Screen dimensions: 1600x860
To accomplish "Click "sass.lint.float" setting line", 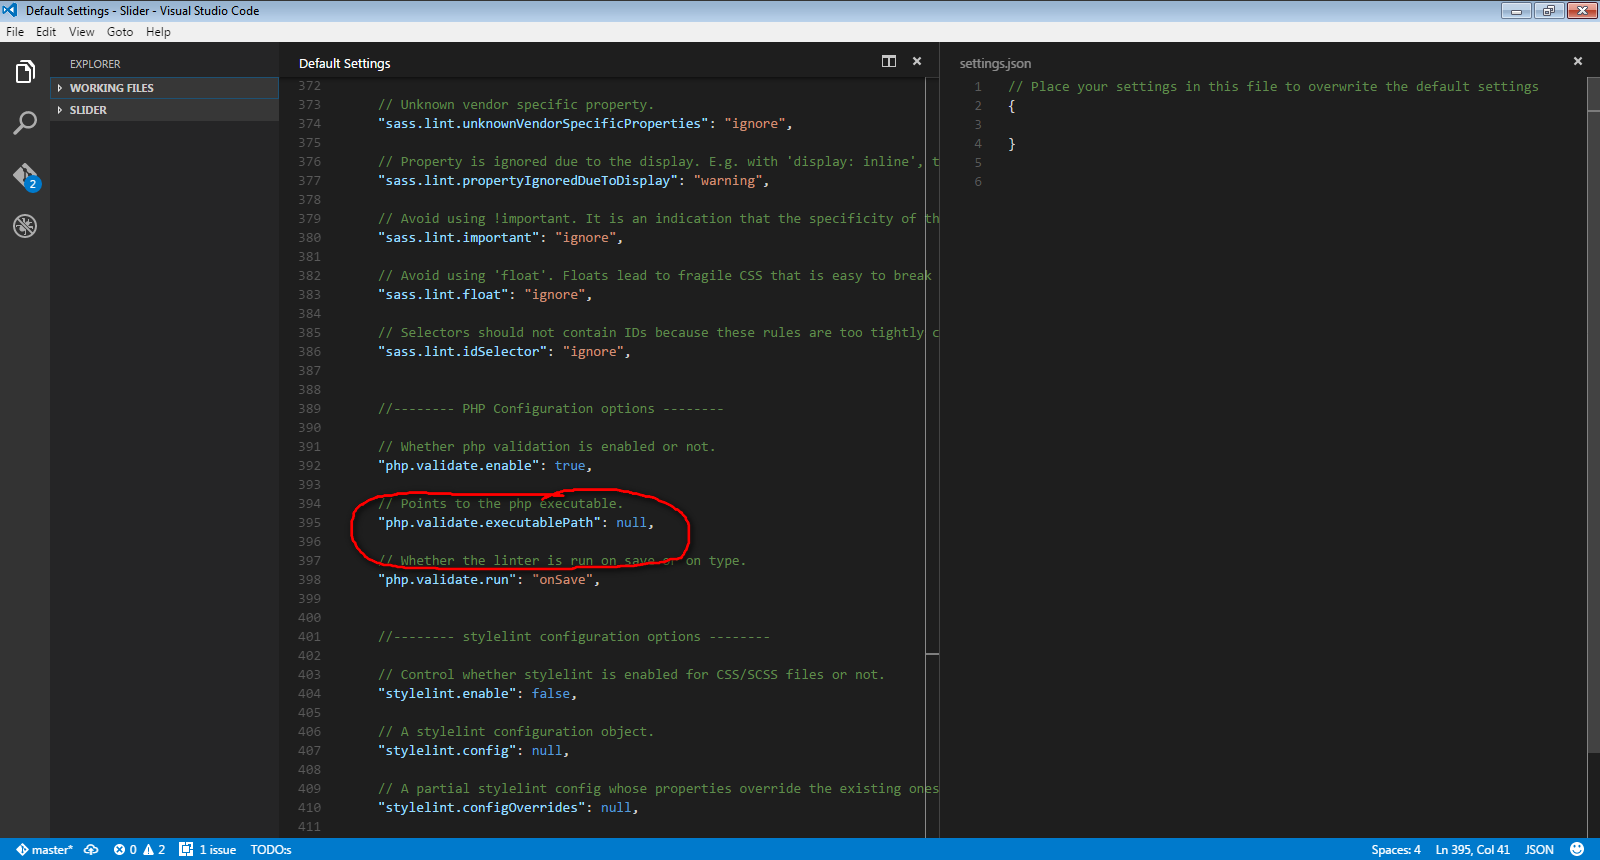I will [x=485, y=295].
